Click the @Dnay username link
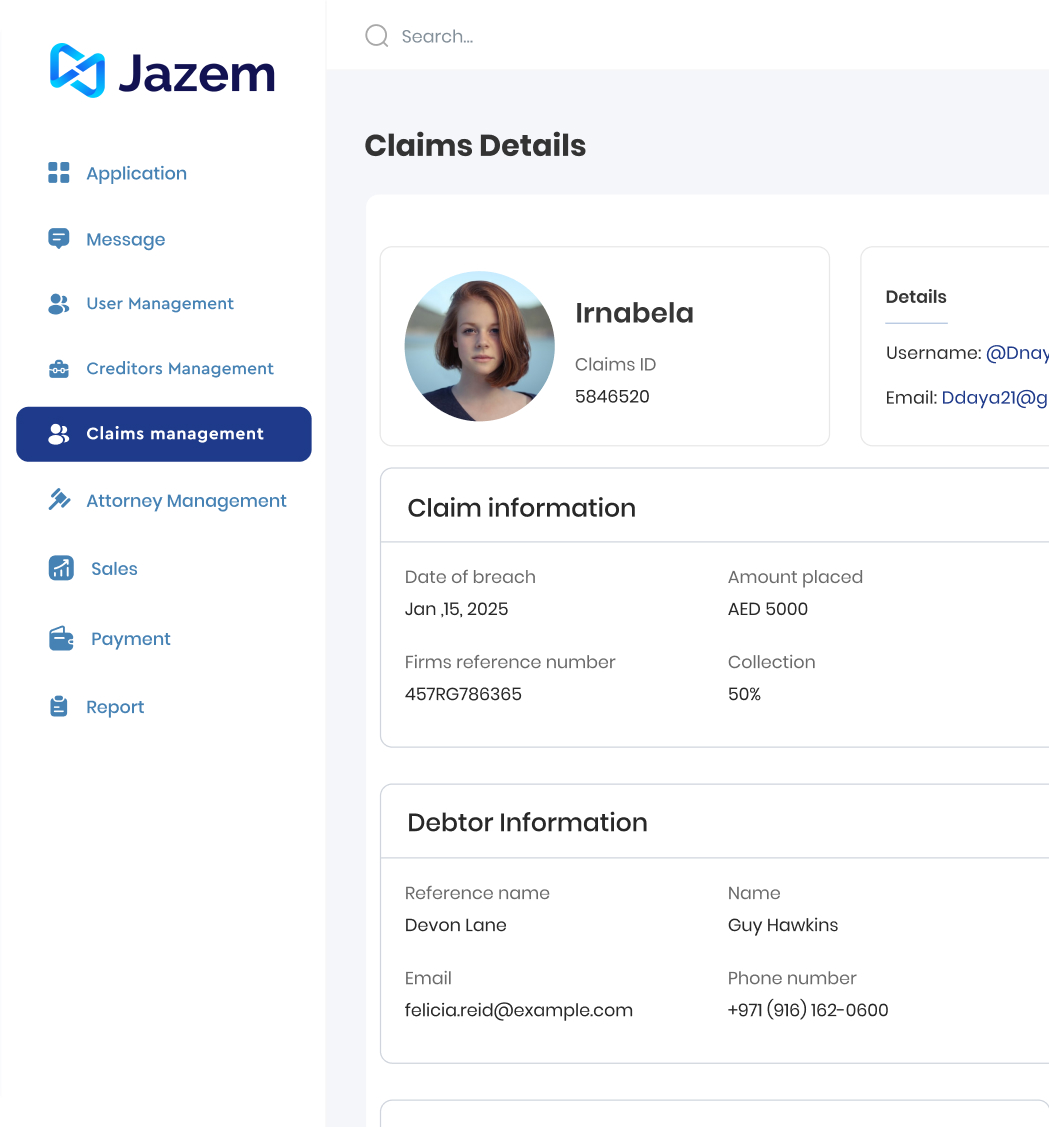 click(x=1017, y=353)
